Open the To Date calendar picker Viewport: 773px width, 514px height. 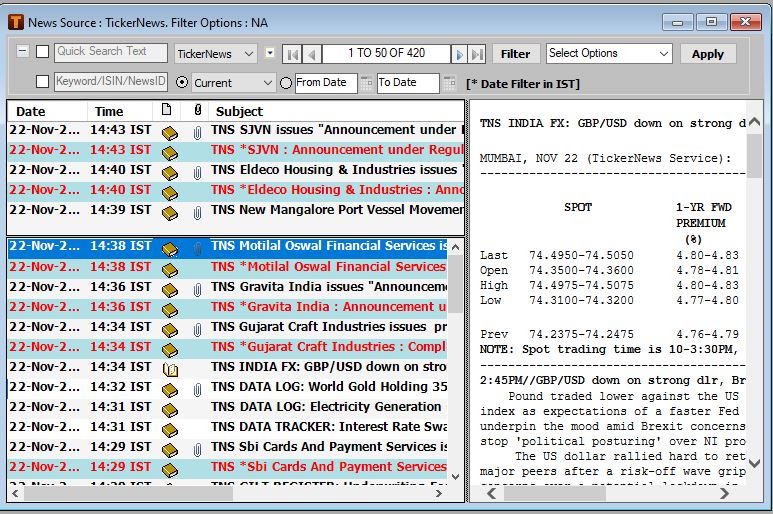coord(449,83)
